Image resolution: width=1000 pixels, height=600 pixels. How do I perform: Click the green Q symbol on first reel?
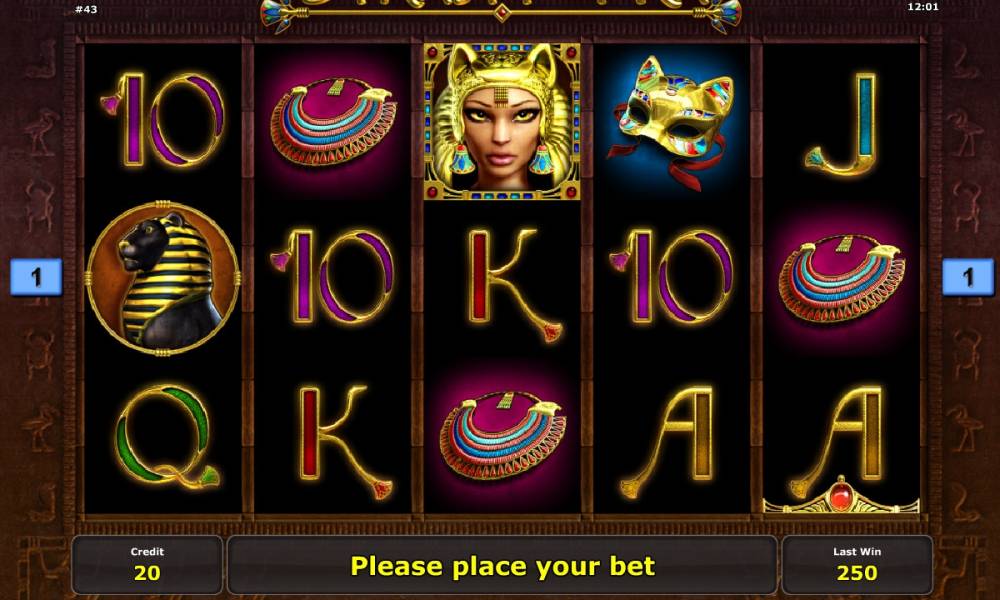click(x=166, y=436)
